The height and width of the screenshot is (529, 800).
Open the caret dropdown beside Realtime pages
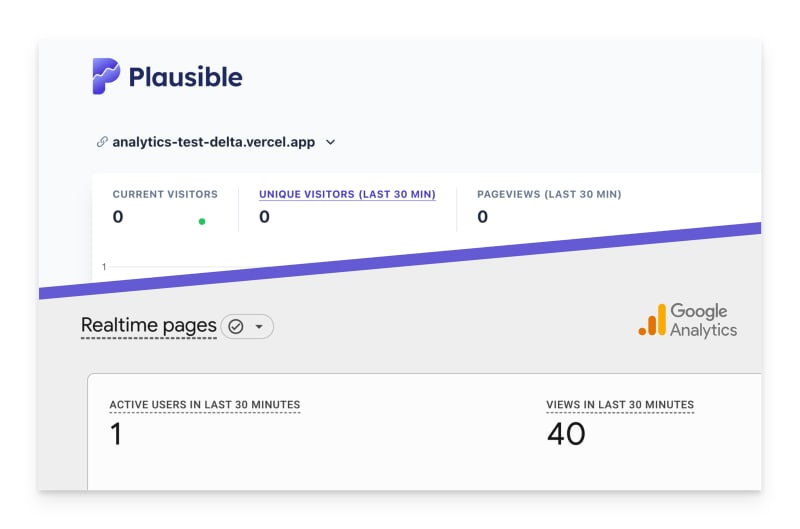(260, 327)
